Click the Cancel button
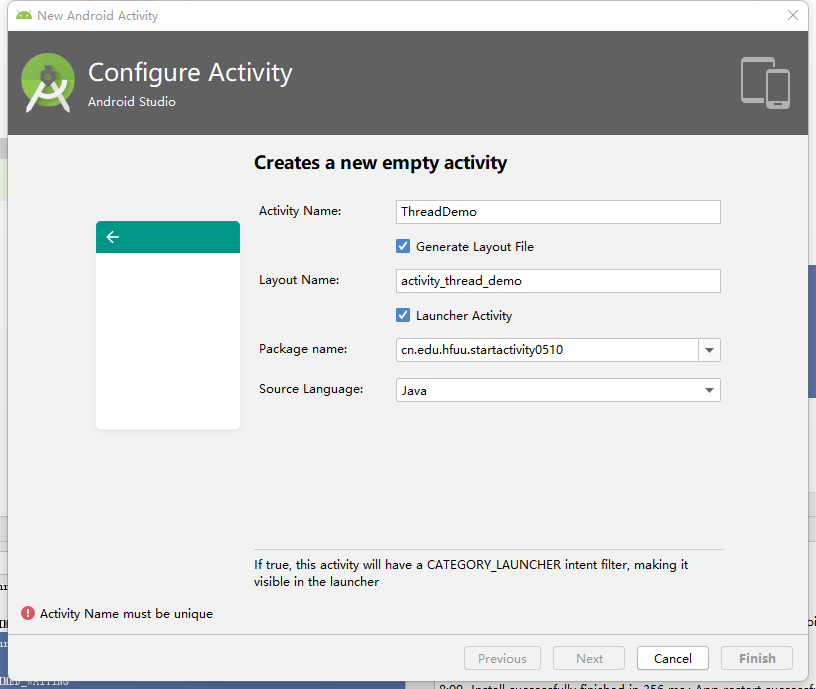The width and height of the screenshot is (816, 689). [672, 658]
